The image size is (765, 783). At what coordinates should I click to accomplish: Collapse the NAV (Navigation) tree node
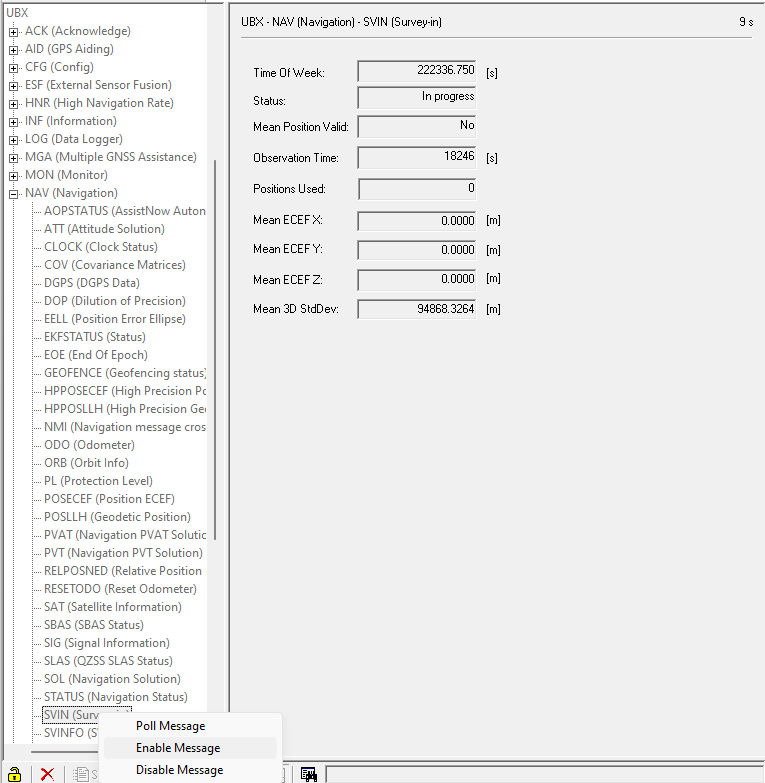click(x=14, y=193)
